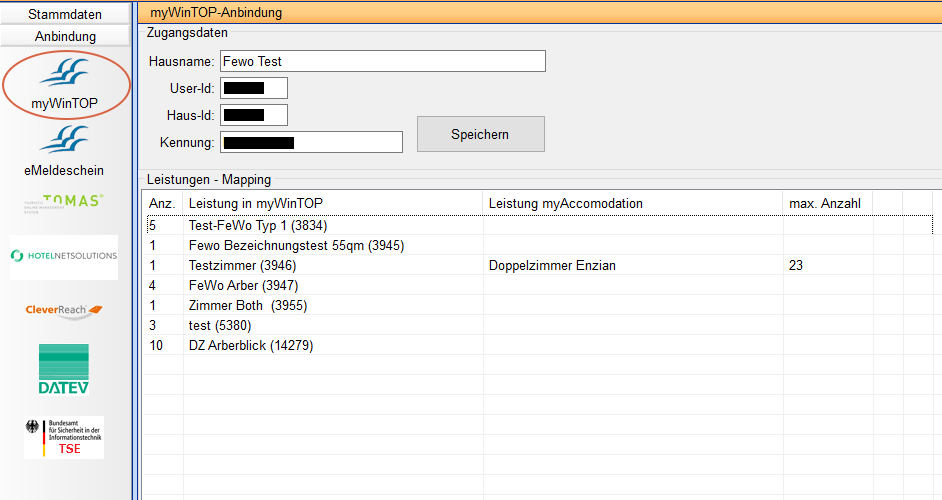Select the DATEV export icon
The image size is (942, 500).
point(64,368)
